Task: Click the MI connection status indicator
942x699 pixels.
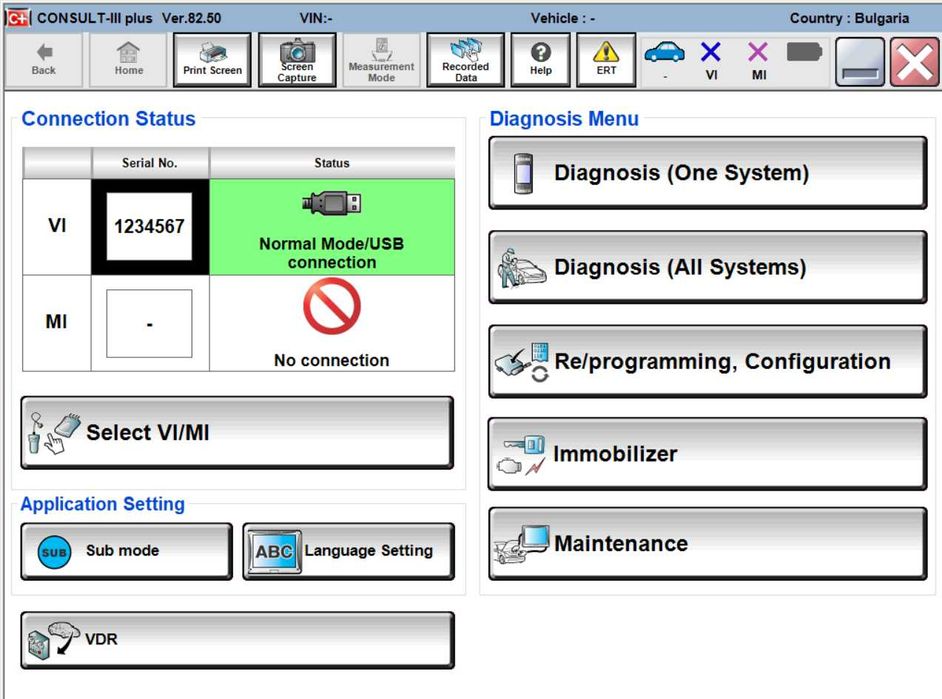Action: pos(758,58)
